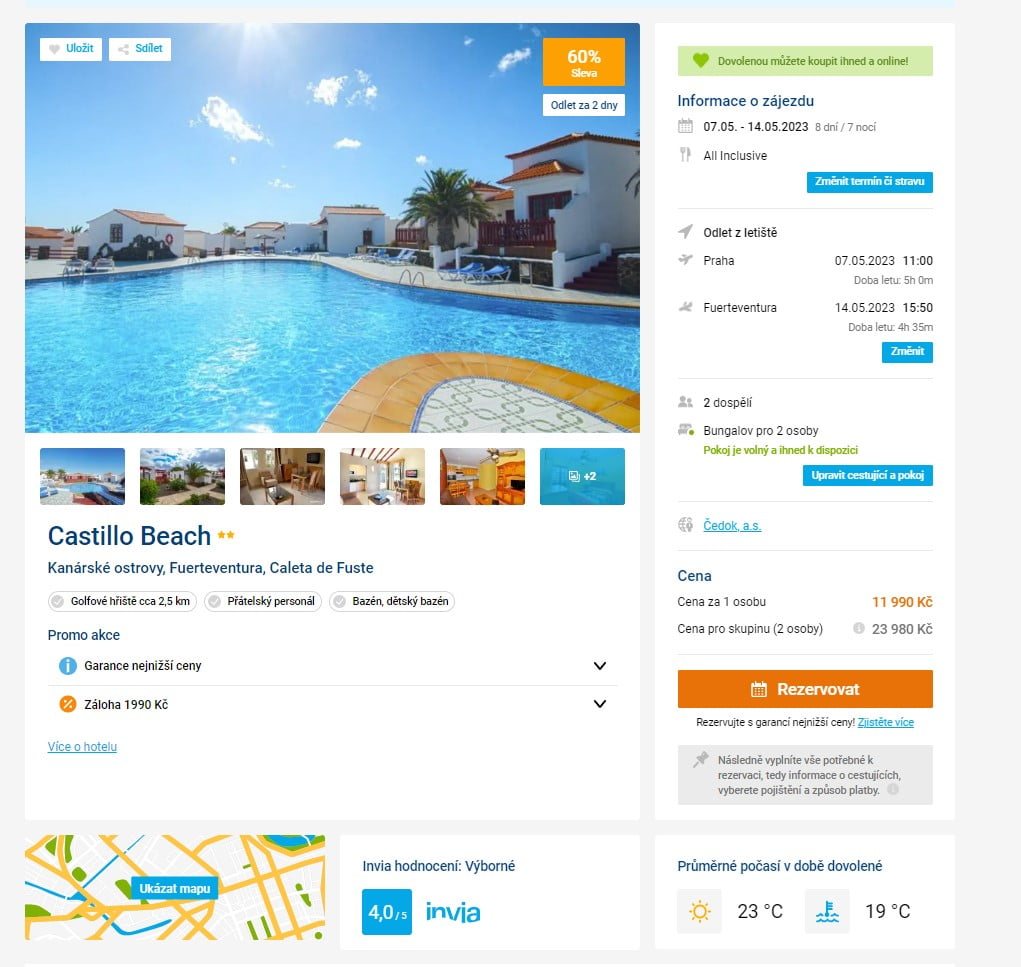The image size is (1021, 967).
Task: Click the calendar icon beside trip dates
Action: [686, 126]
